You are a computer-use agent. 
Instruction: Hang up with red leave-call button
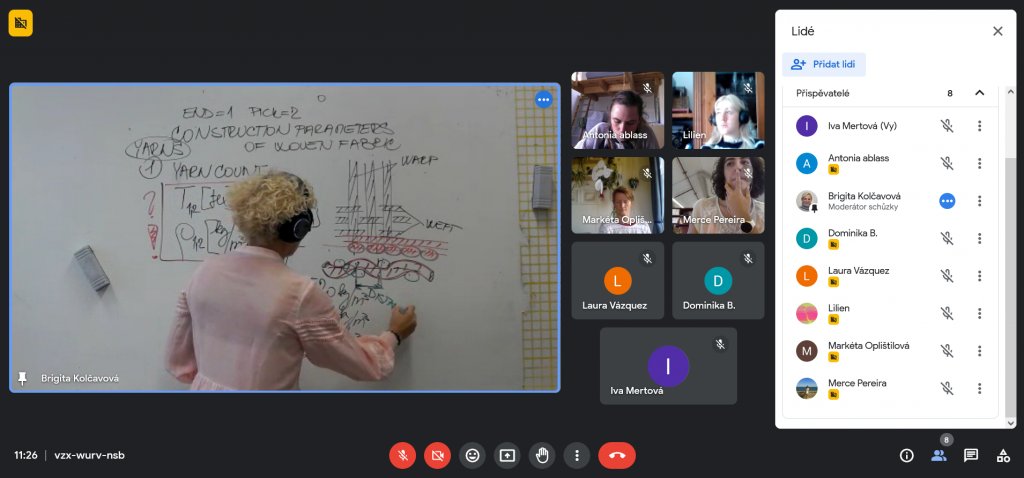[x=617, y=455]
